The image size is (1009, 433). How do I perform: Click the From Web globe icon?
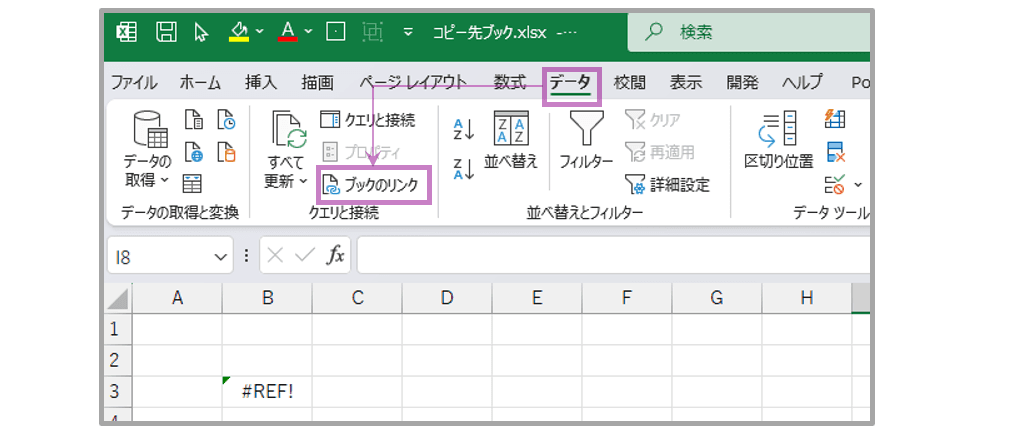194,152
